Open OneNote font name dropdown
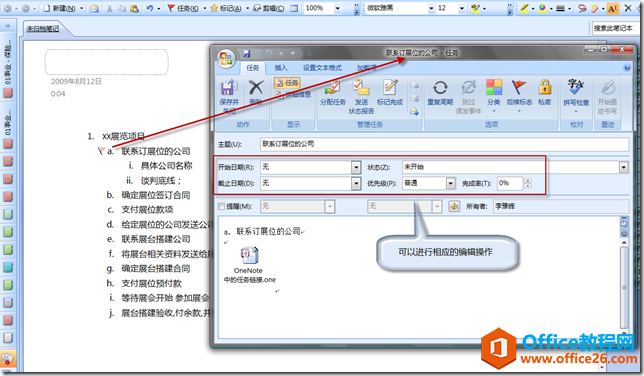Image resolution: width=644 pixels, height=376 pixels. (431, 8)
